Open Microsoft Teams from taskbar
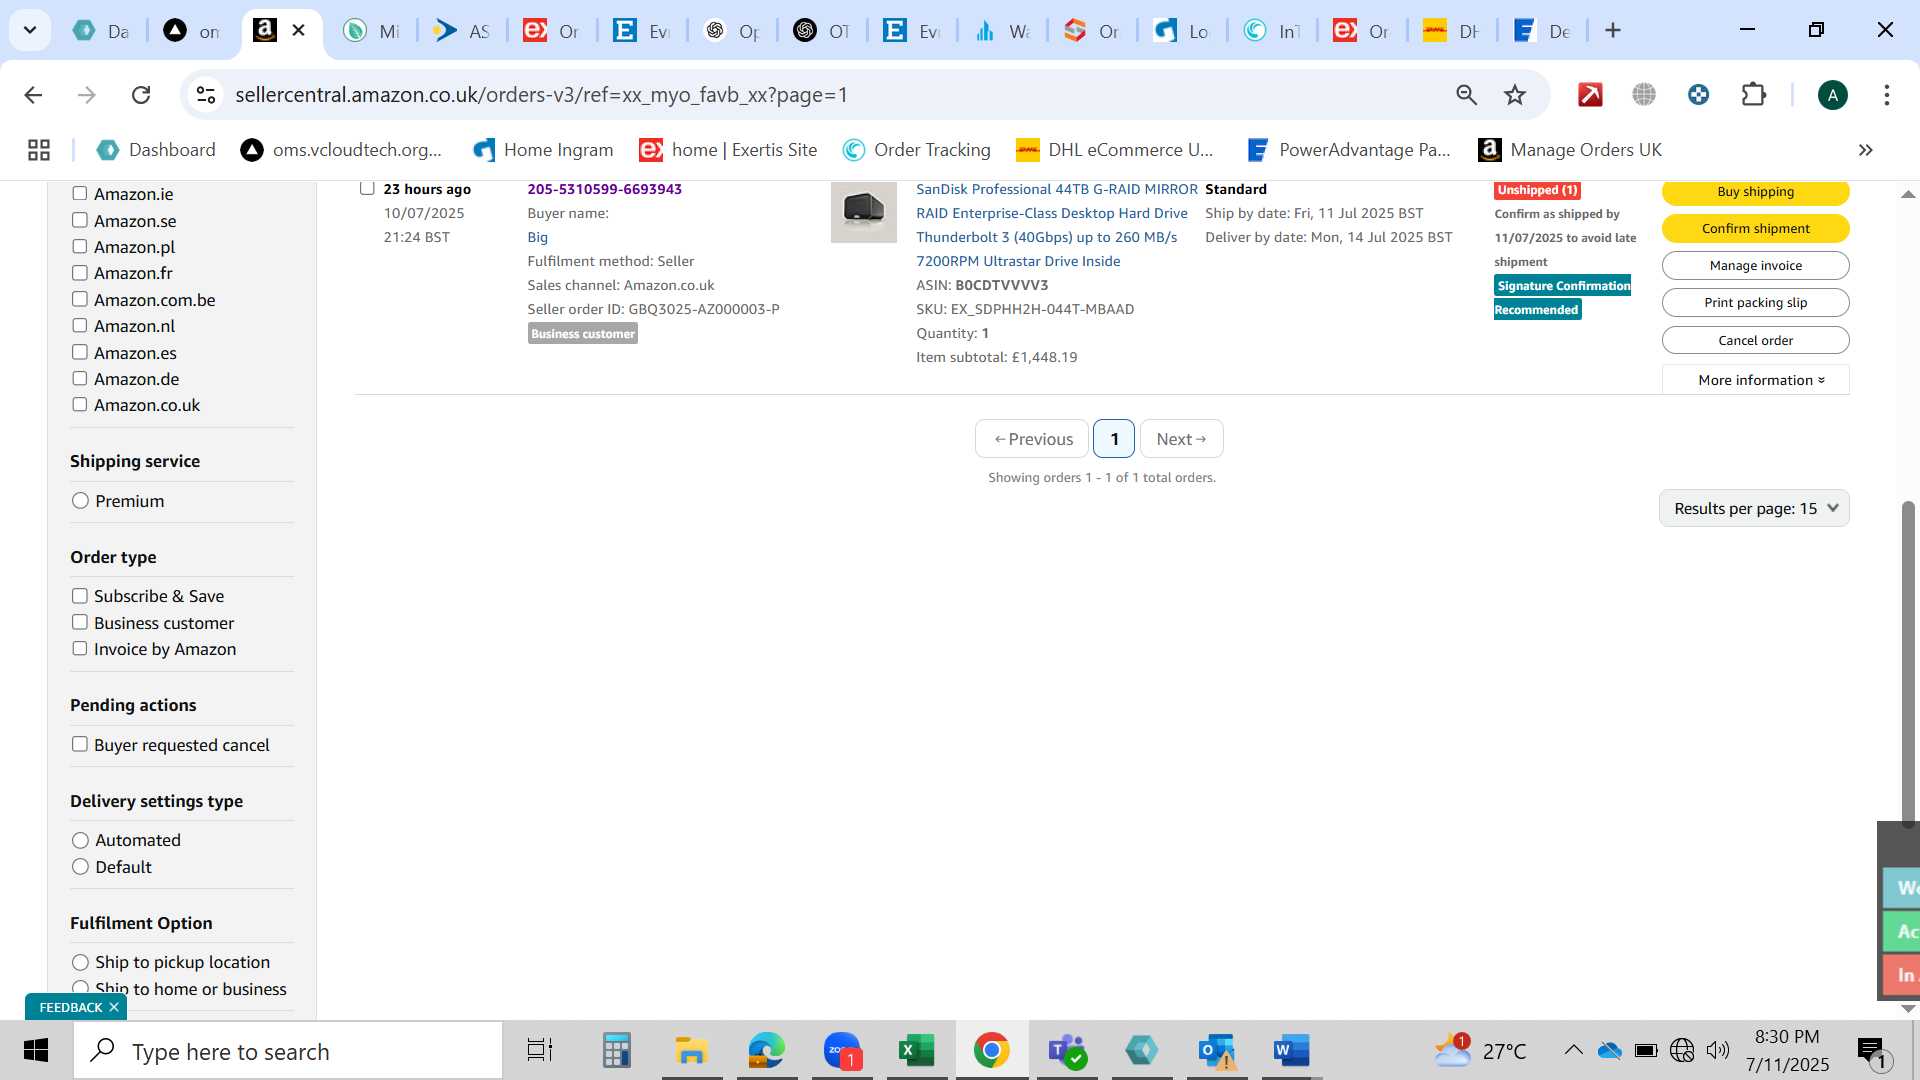Screen dimensions: 1920x1080 [x=1067, y=1051]
